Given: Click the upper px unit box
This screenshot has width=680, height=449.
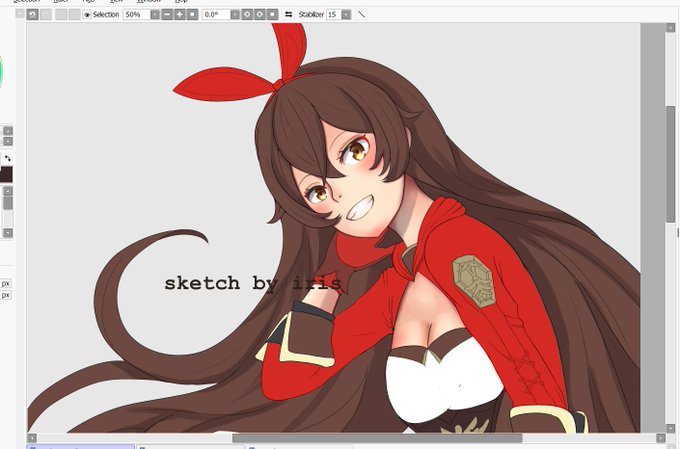Looking at the screenshot, I should (6, 283).
